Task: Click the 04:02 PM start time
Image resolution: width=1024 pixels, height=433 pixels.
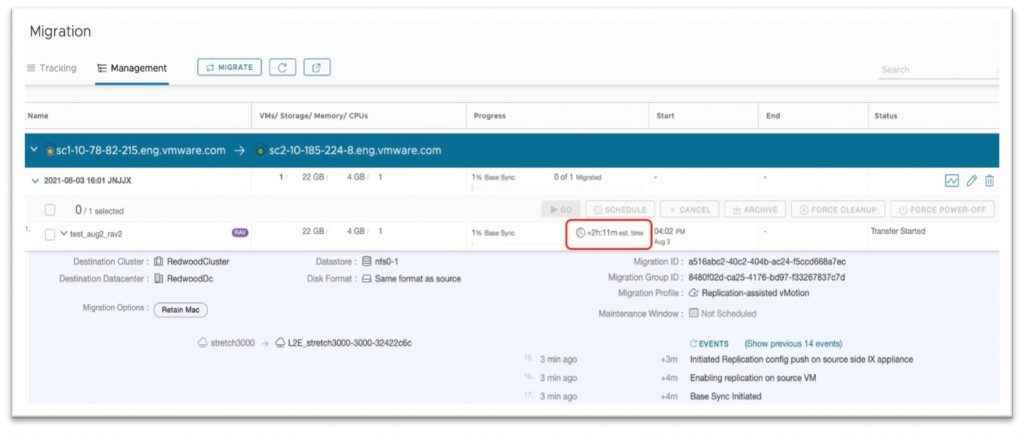Action: pyautogui.click(x=671, y=231)
